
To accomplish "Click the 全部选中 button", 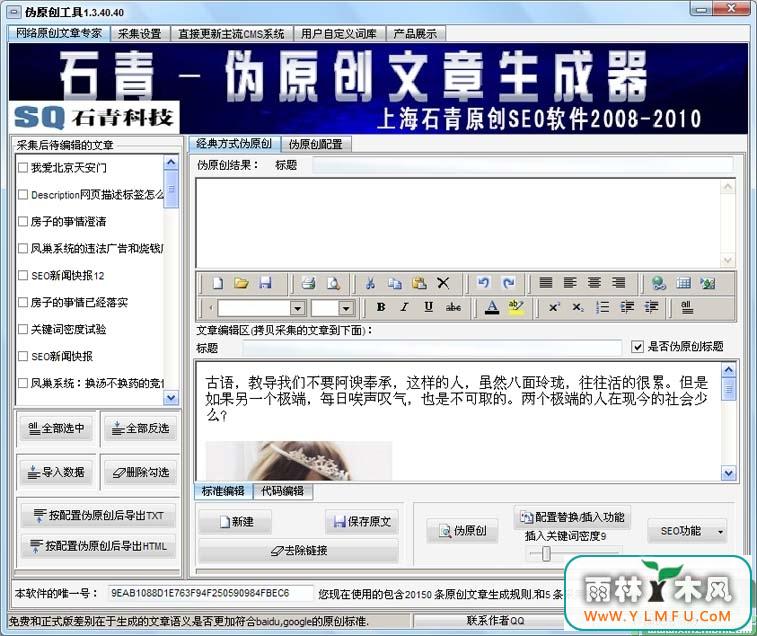I will click(56, 428).
